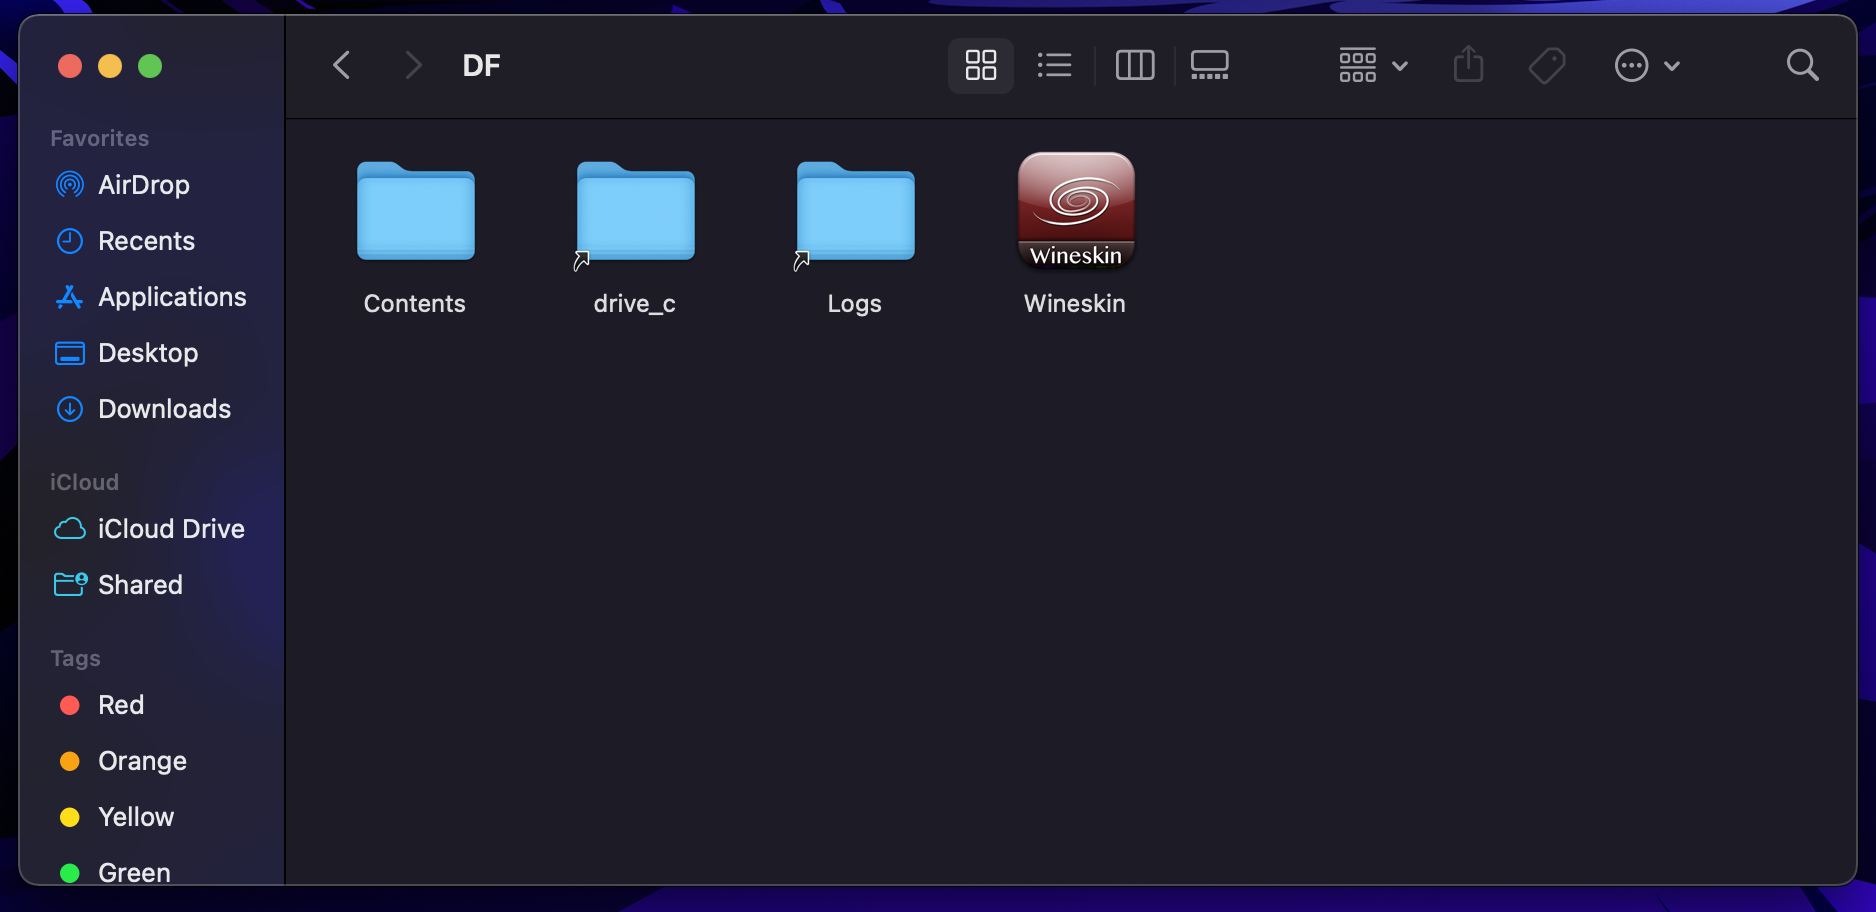Select the Wineskin app icon

click(1076, 211)
